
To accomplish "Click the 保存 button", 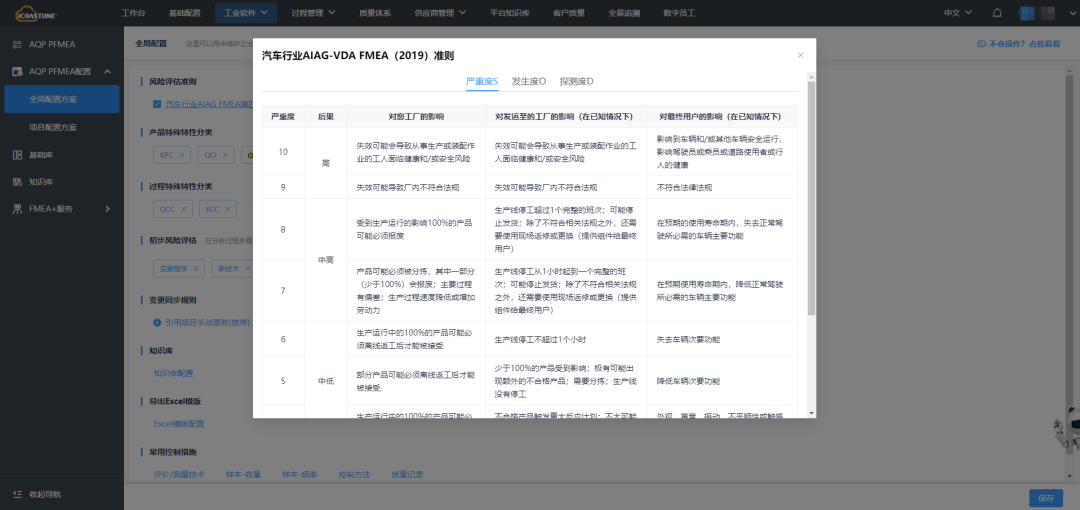I will coord(1046,498).
